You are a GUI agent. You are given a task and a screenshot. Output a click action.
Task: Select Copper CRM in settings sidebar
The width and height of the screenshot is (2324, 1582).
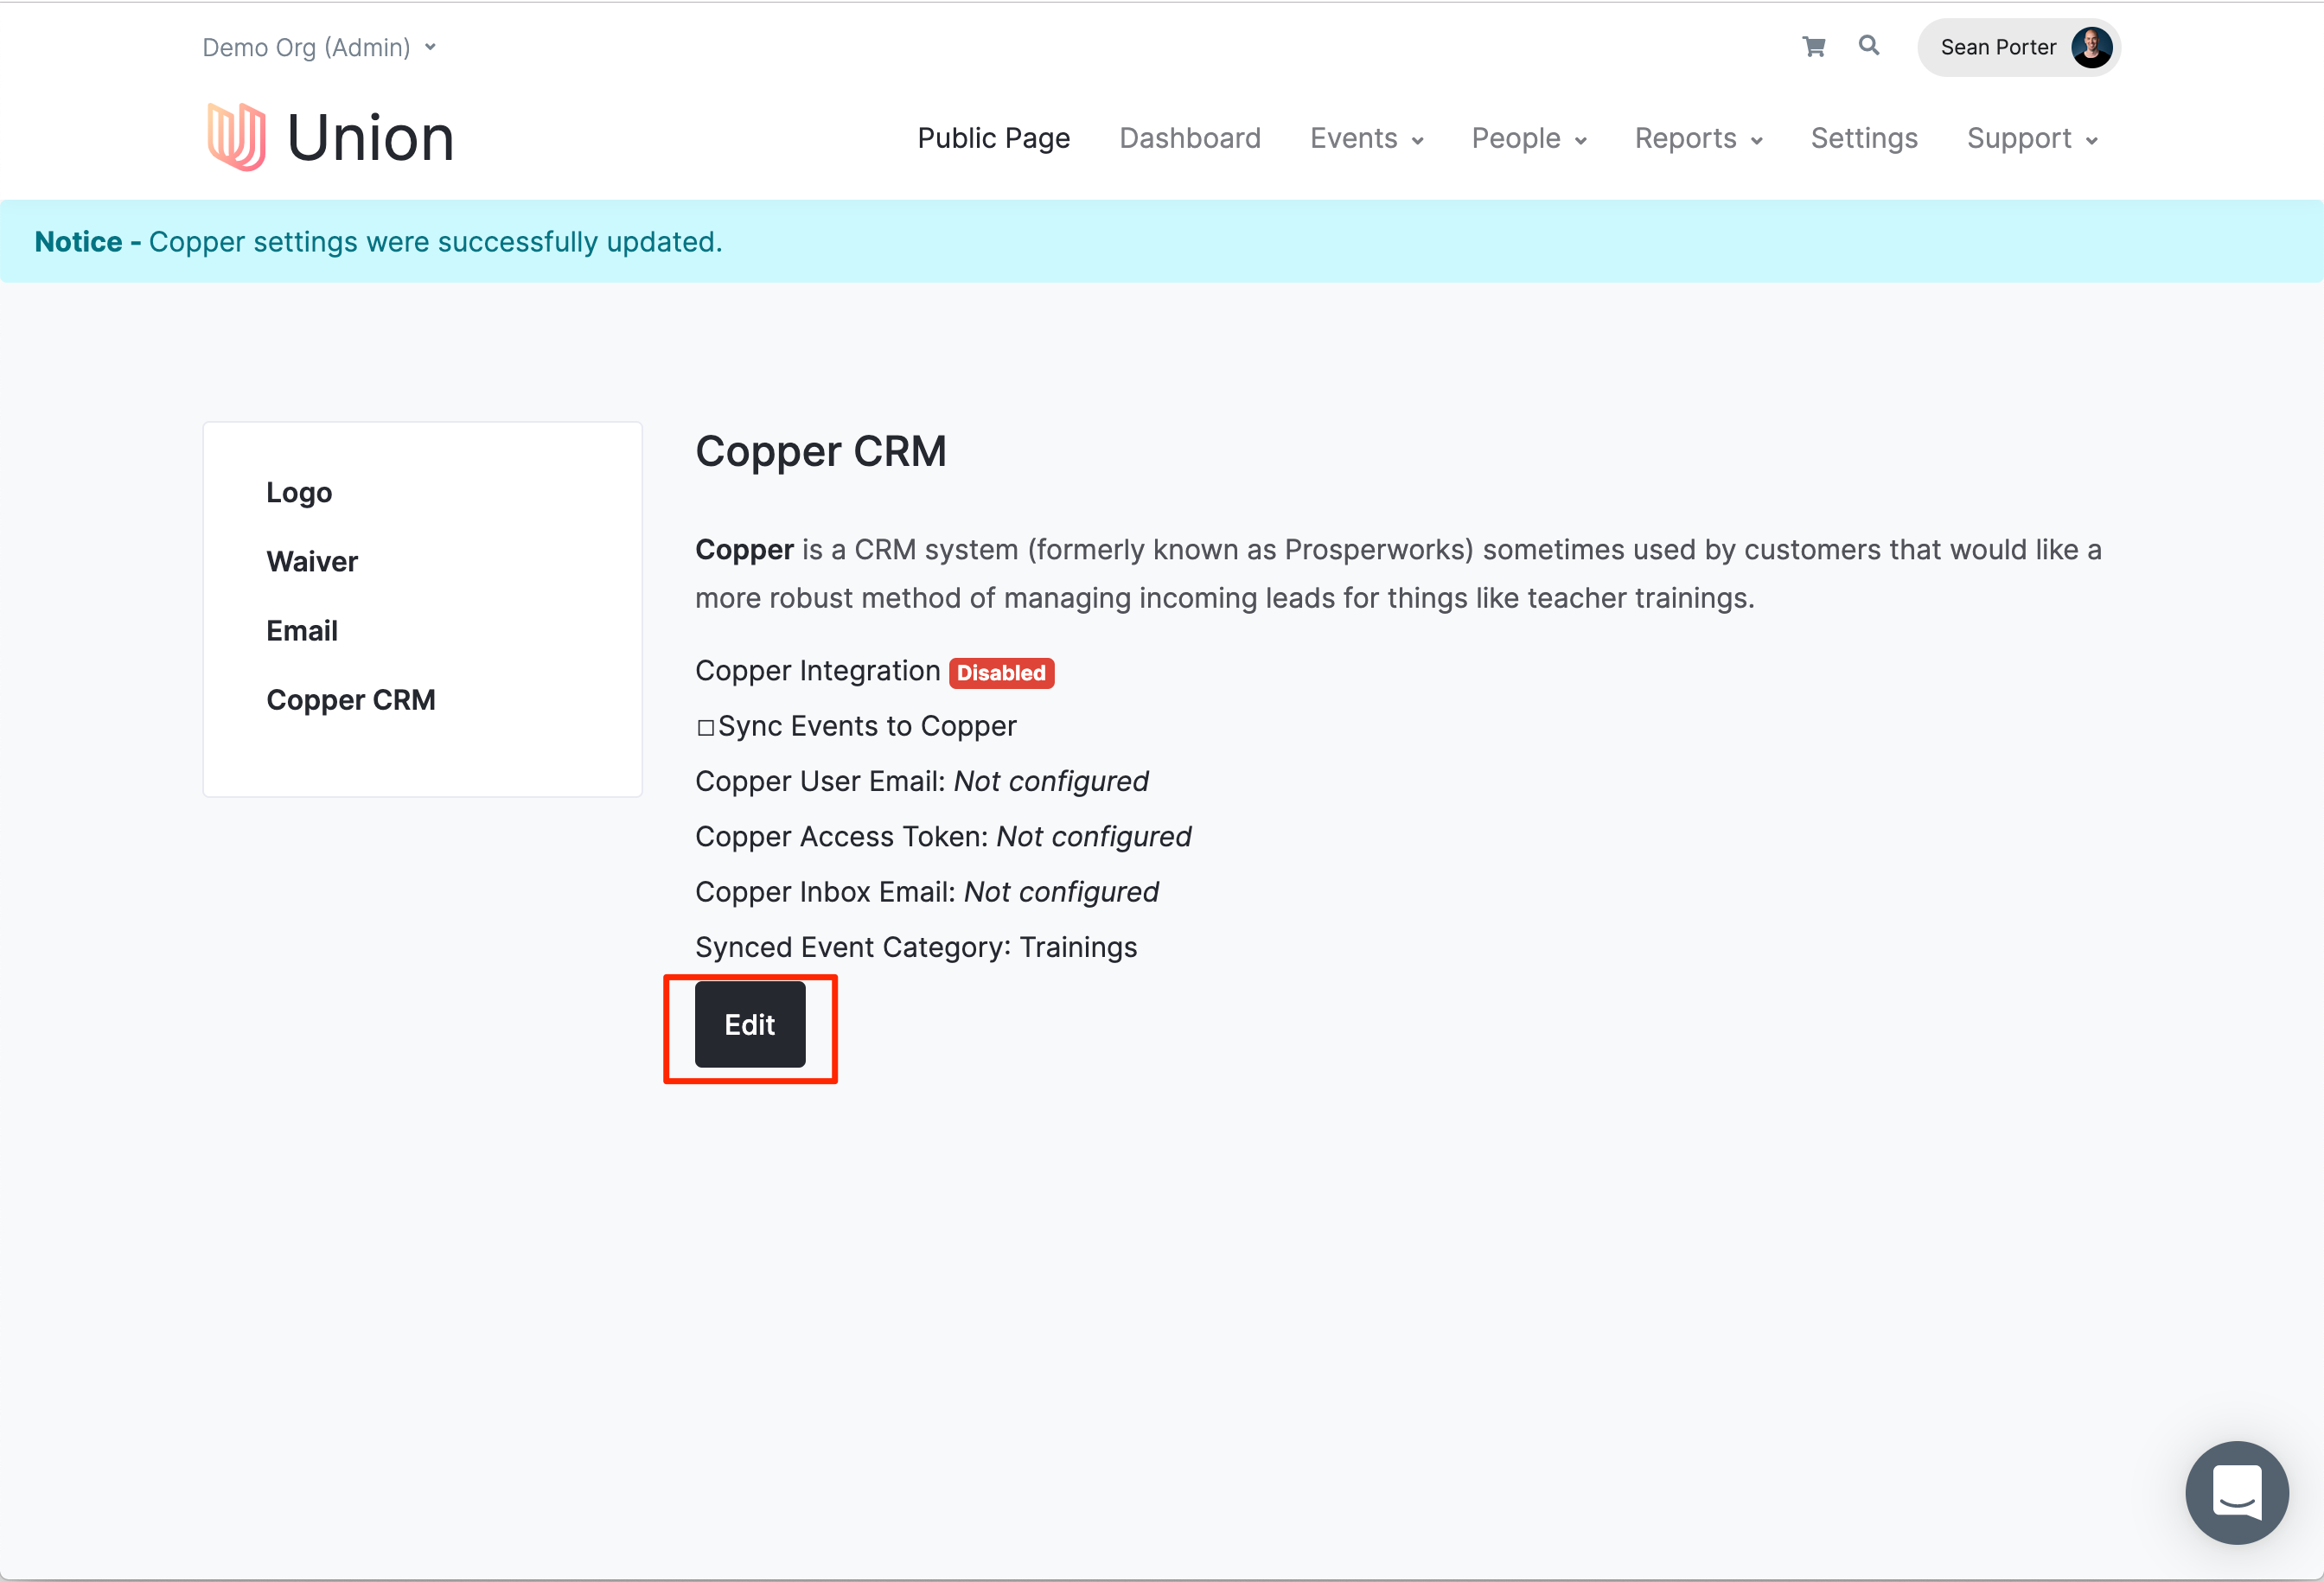pyautogui.click(x=351, y=700)
